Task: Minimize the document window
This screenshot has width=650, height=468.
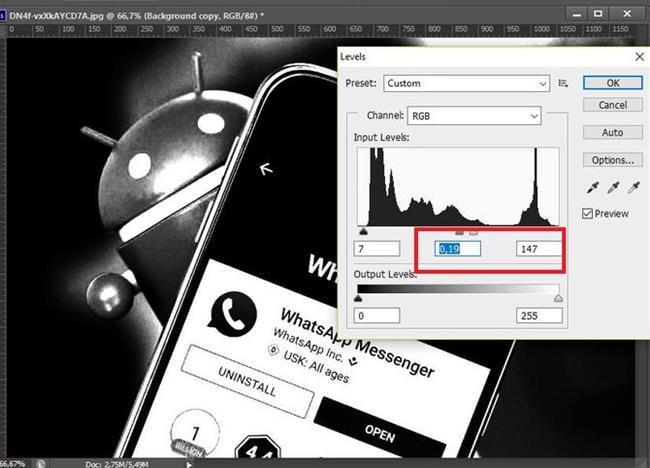Action: tap(577, 14)
